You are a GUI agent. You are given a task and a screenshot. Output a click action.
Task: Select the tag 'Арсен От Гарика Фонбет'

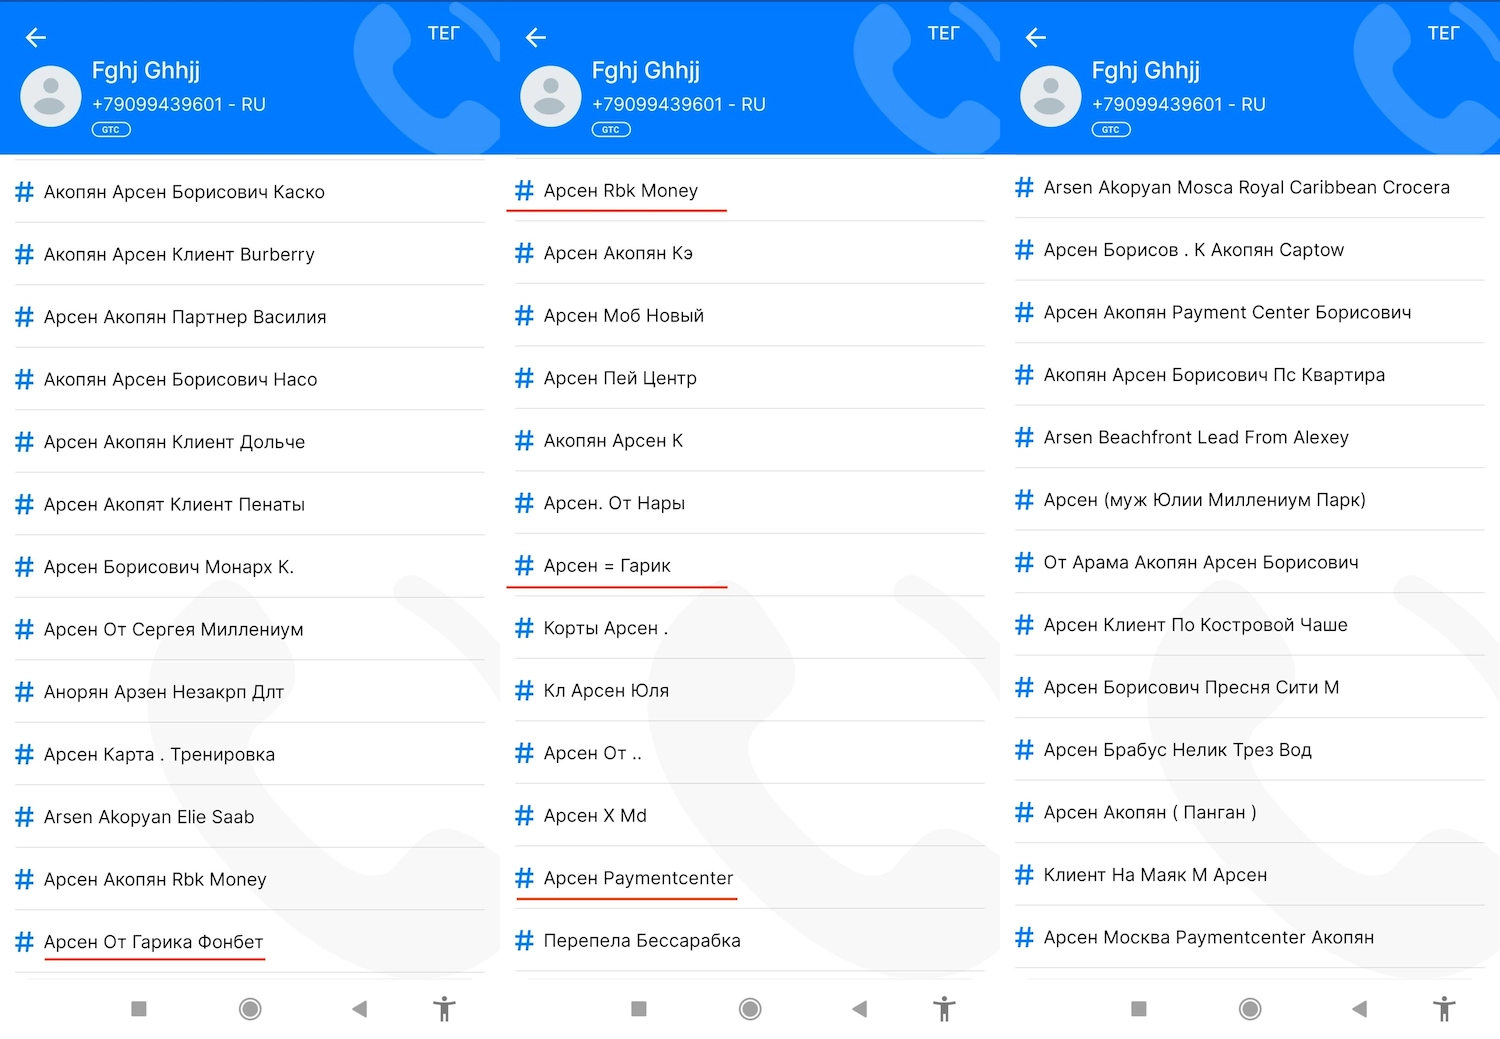point(153,941)
